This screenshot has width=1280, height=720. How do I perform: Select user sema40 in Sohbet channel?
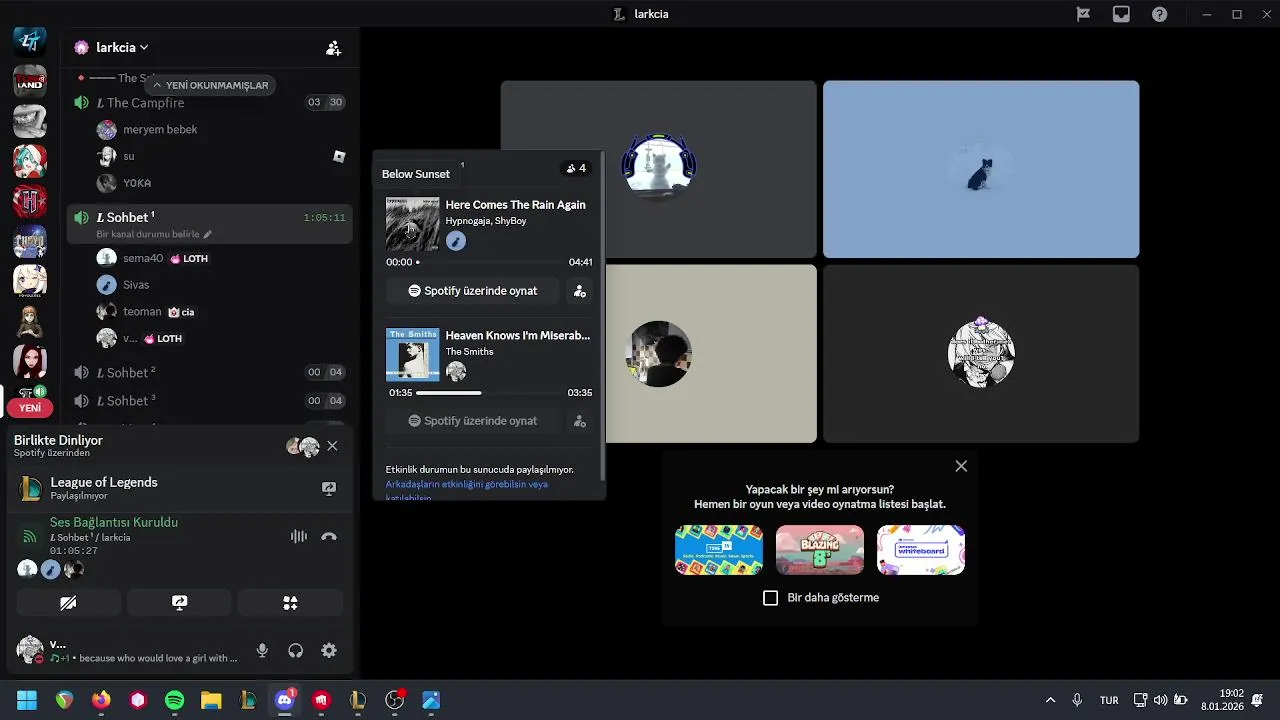click(143, 258)
